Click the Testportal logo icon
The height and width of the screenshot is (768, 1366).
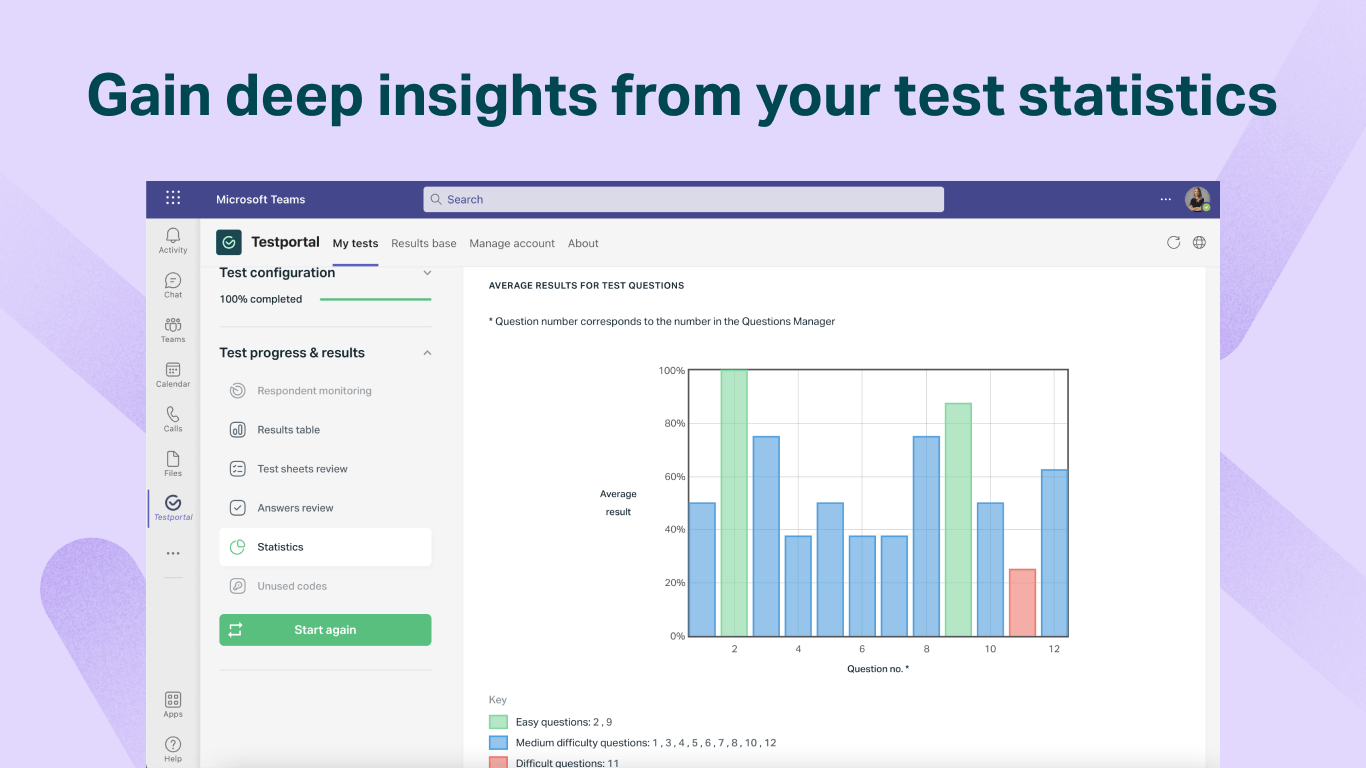click(x=229, y=242)
